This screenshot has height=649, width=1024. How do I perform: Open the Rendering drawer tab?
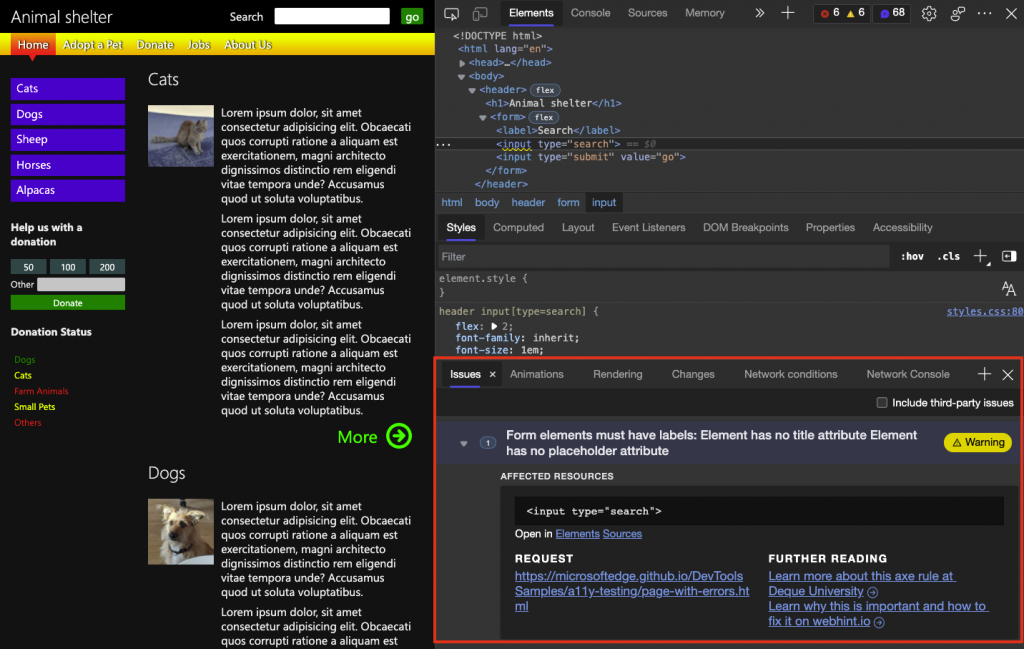618,374
